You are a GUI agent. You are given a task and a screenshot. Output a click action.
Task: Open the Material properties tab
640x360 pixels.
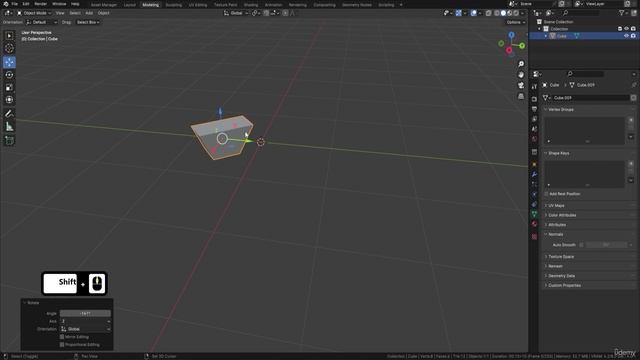click(534, 224)
